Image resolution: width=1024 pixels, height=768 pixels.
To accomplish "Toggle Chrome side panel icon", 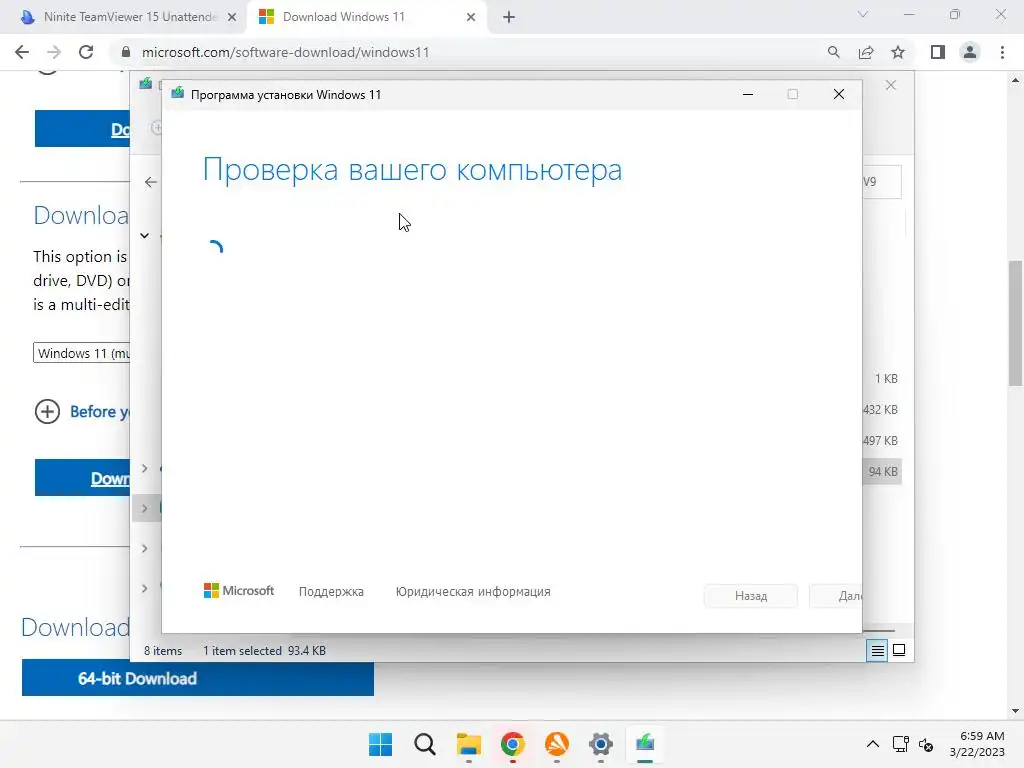I will point(938,52).
